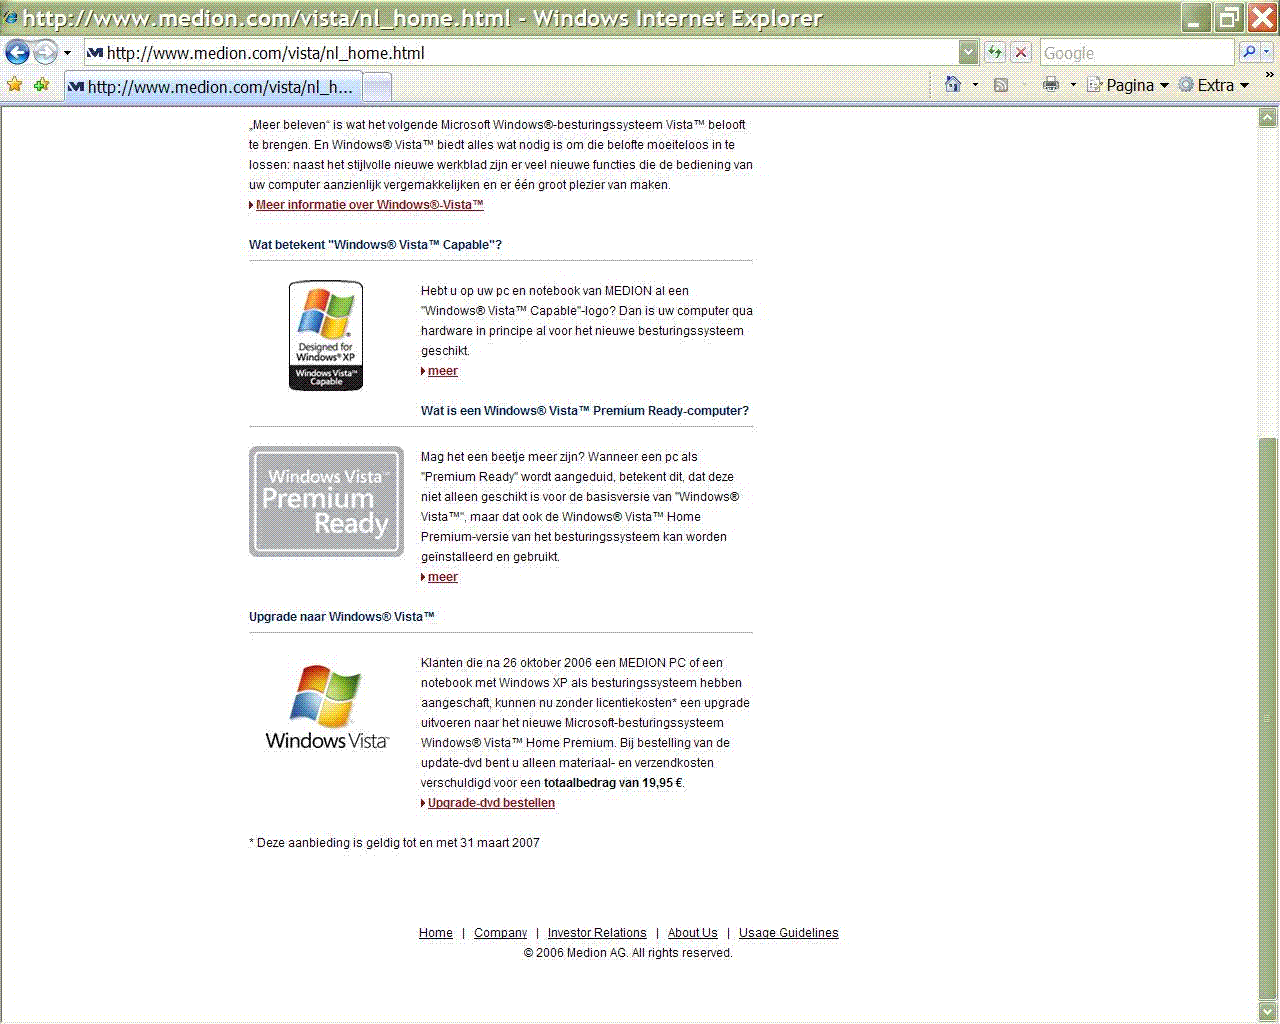The height and width of the screenshot is (1024, 1280).
Task: Click 'meer' link under Premium Ready text
Action: (x=442, y=577)
